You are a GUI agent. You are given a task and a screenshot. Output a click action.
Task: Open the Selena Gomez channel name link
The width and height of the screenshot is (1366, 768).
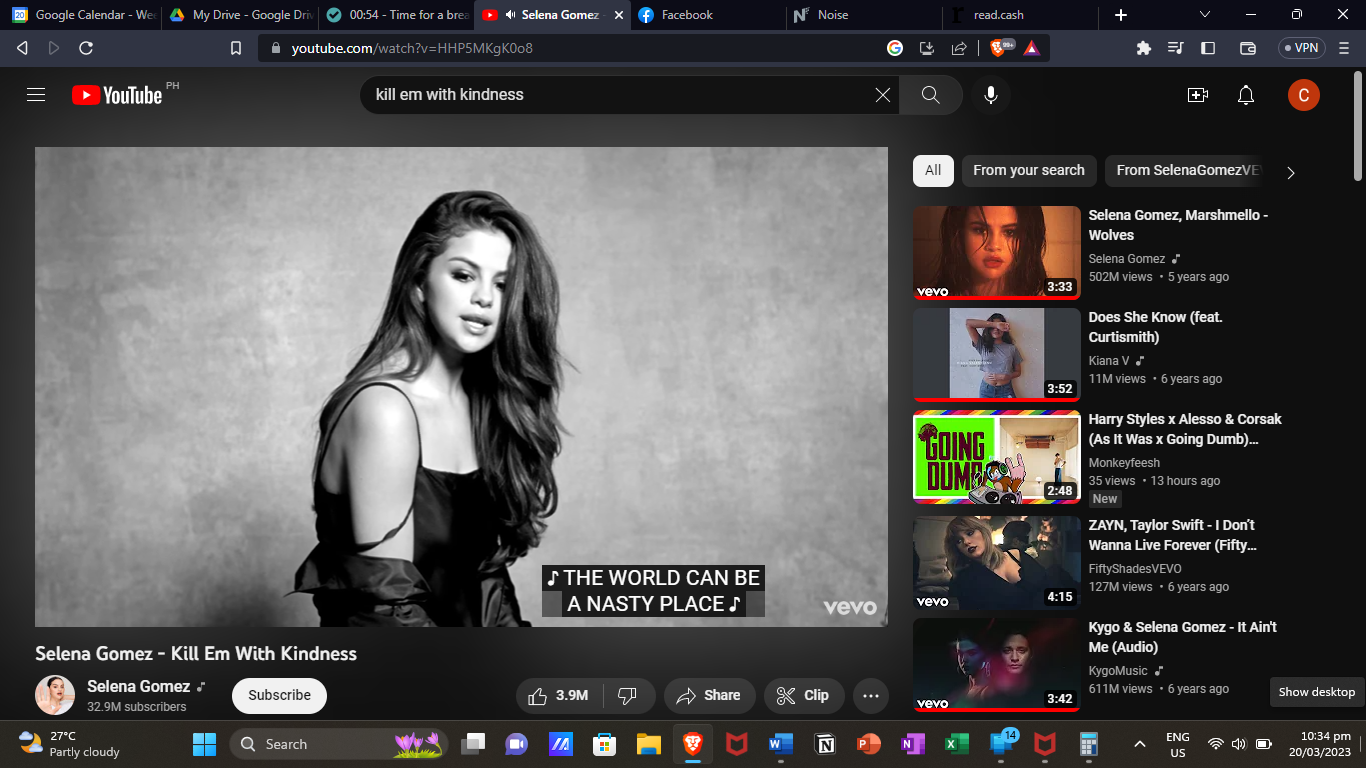[x=138, y=686]
